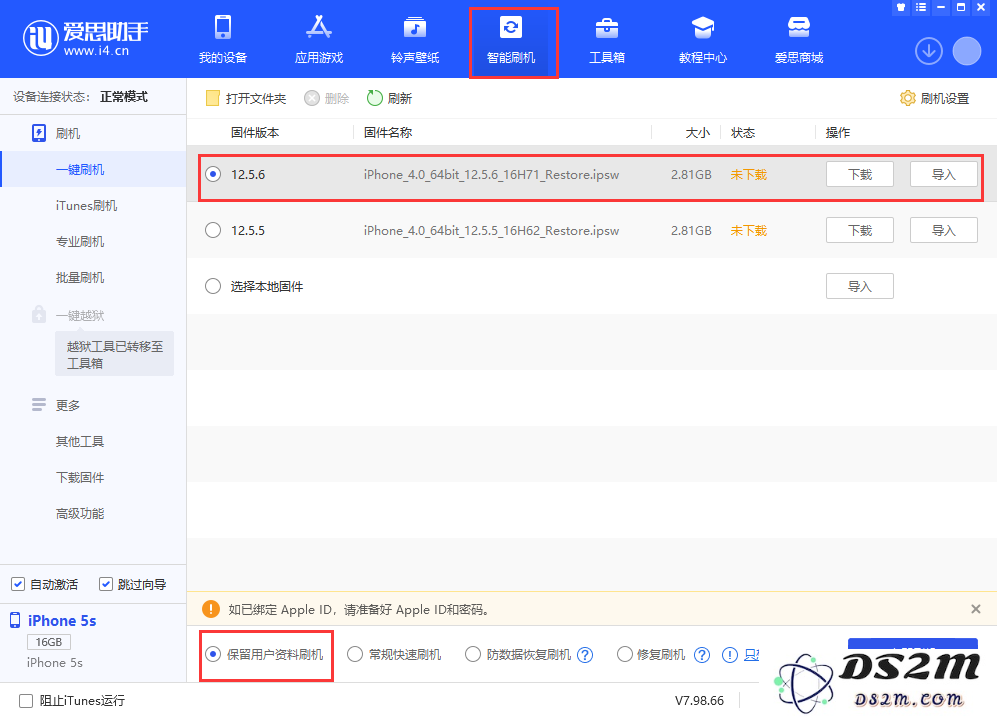Image resolution: width=997 pixels, height=717 pixels.
Task: Click 打开文件夹 folder icon
Action: click(212, 98)
